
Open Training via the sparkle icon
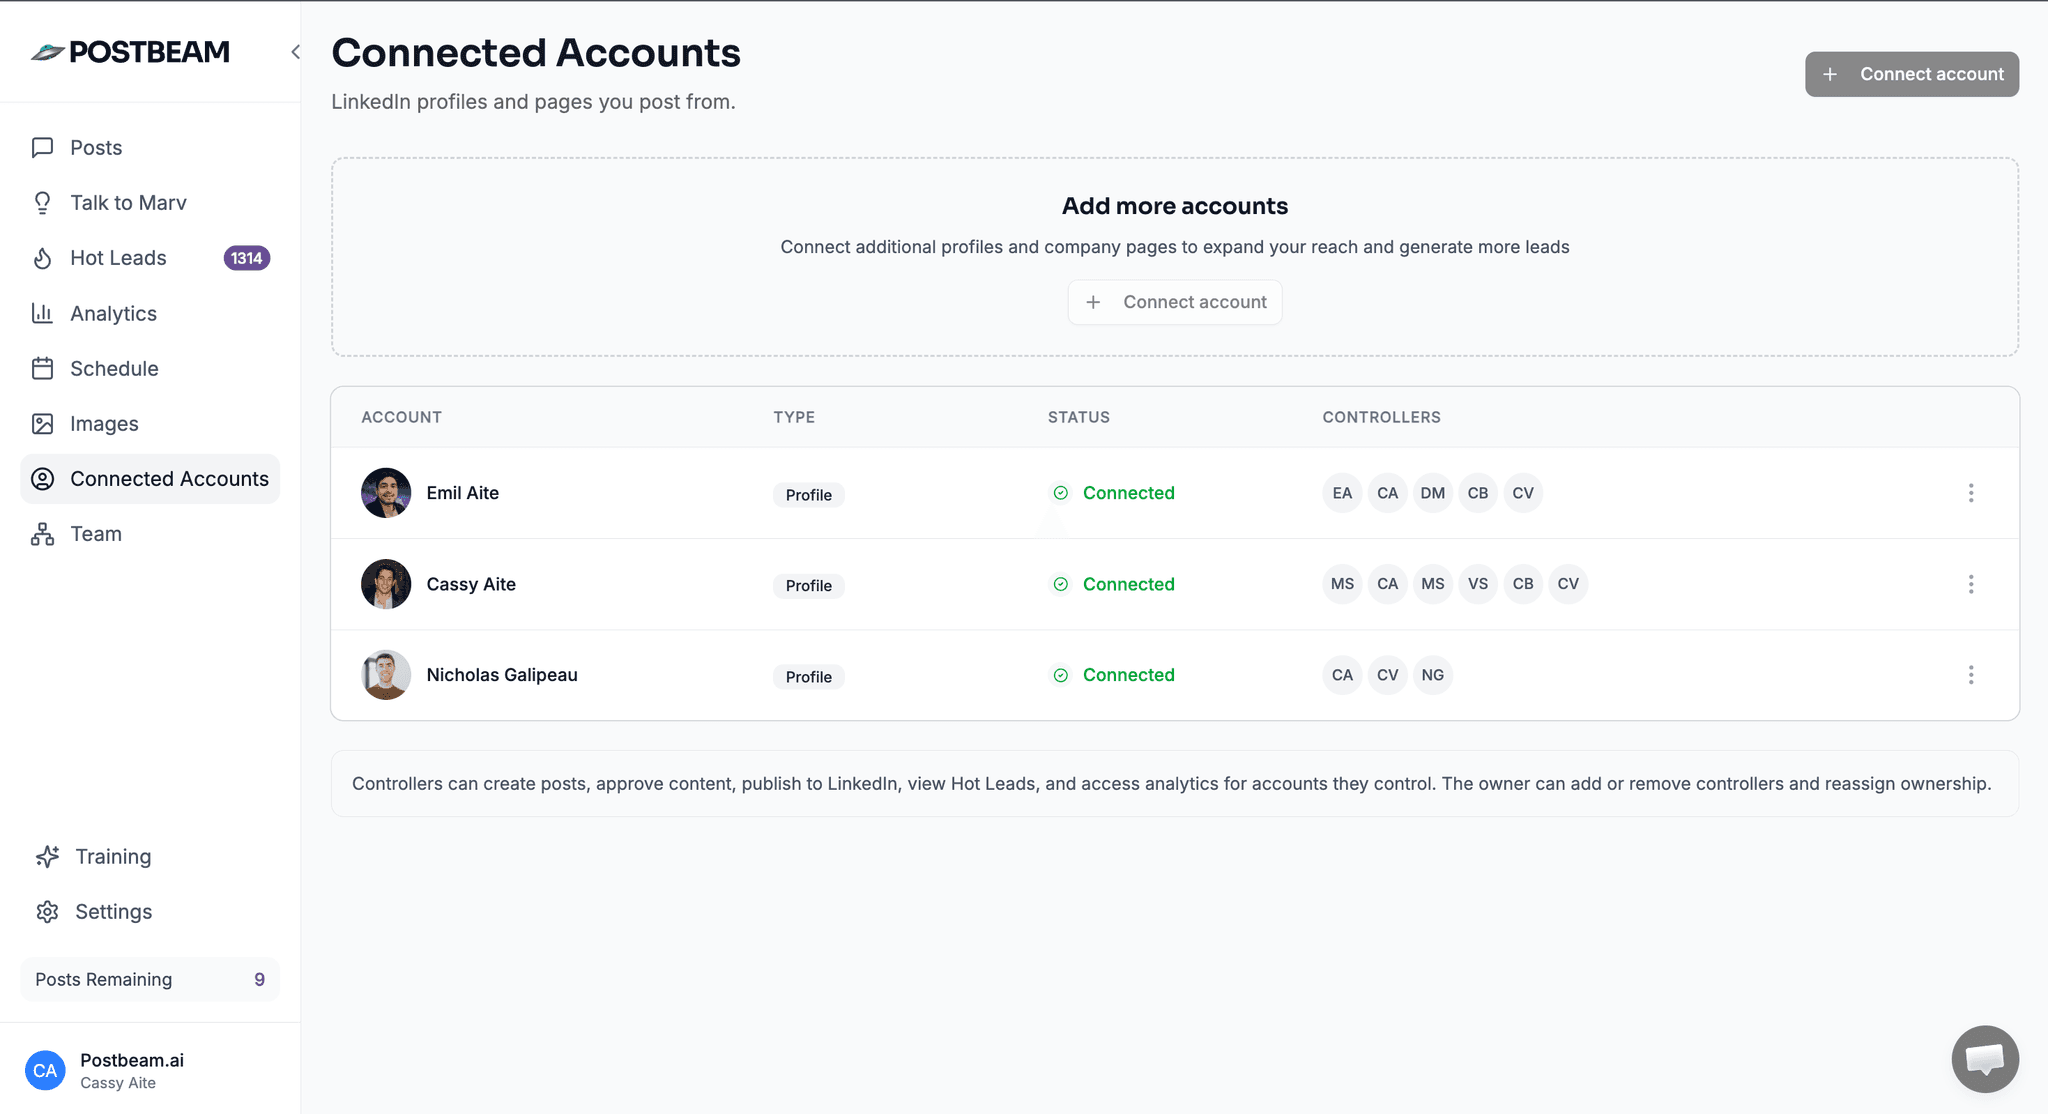point(47,856)
